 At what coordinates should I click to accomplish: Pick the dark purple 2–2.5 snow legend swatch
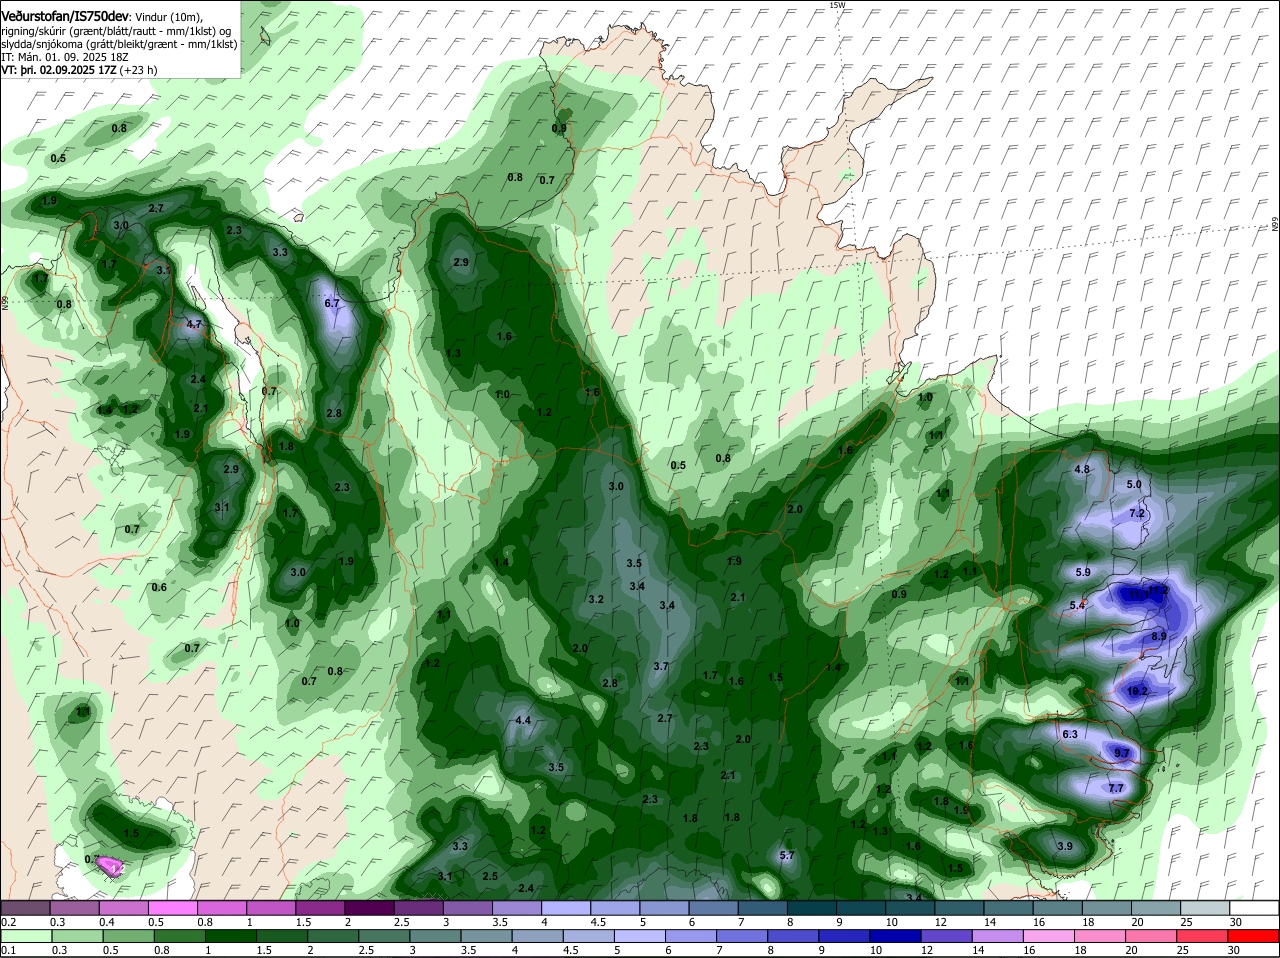click(x=369, y=906)
